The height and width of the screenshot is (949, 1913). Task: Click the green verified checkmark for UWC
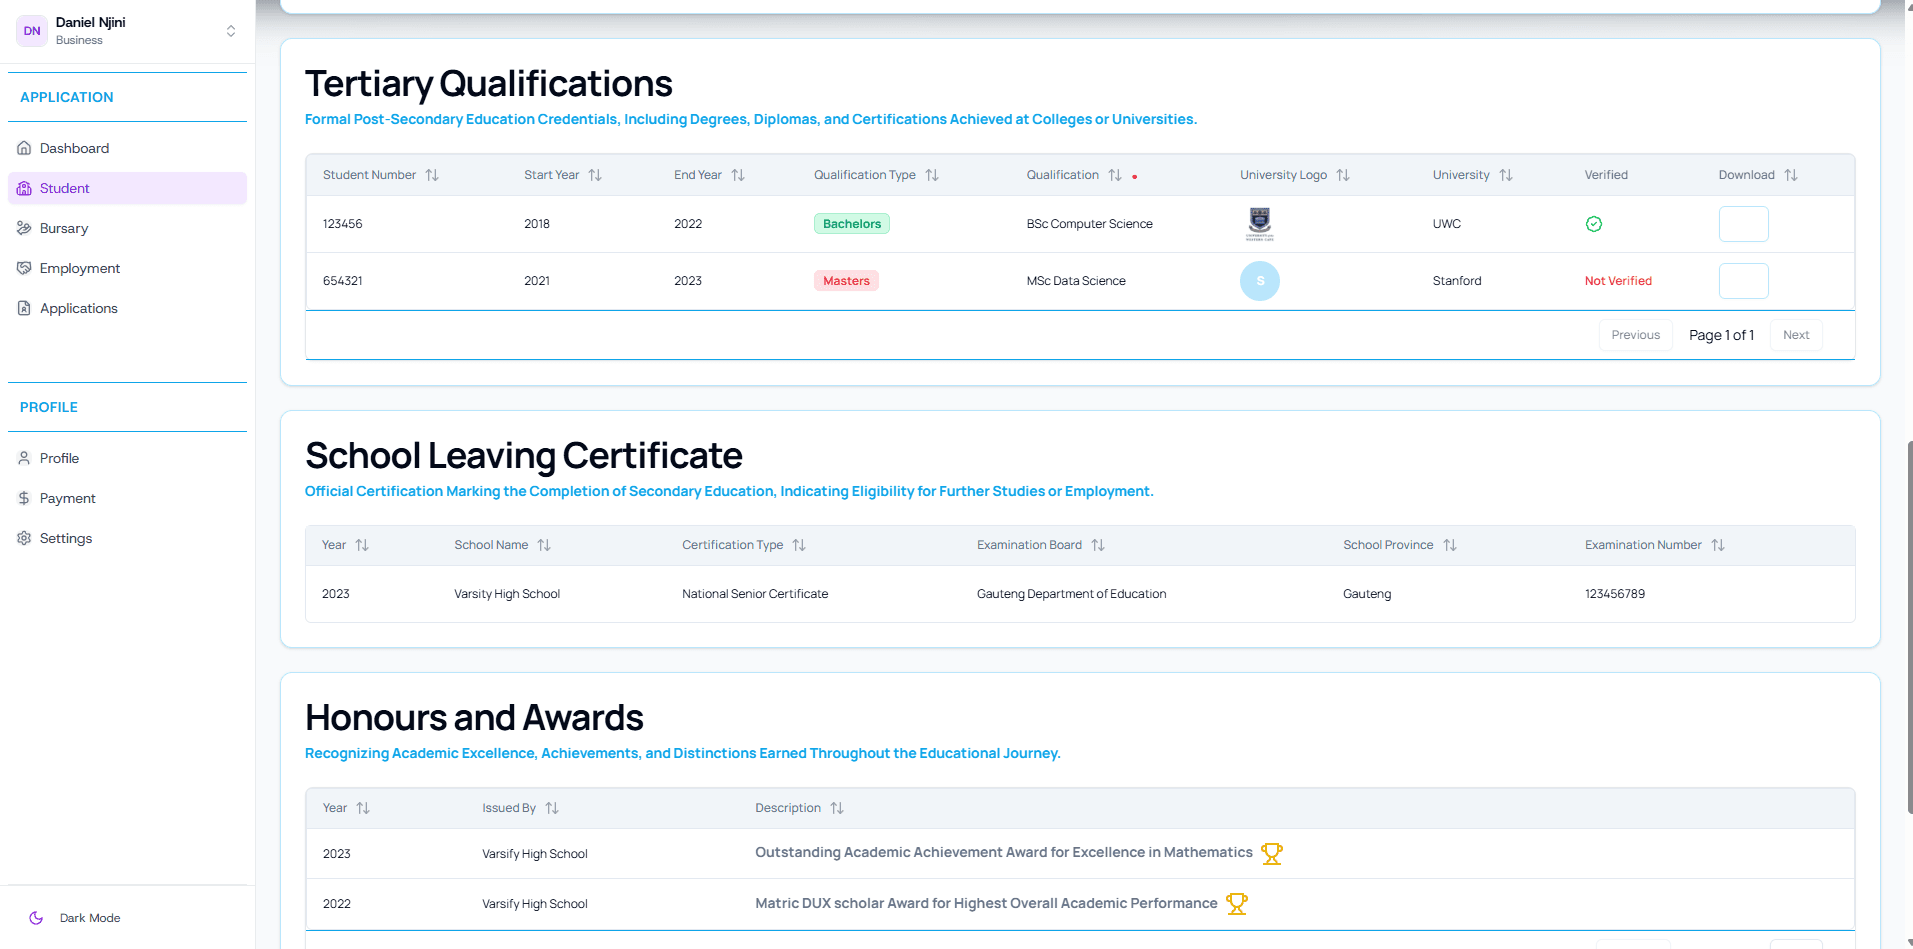click(1593, 224)
